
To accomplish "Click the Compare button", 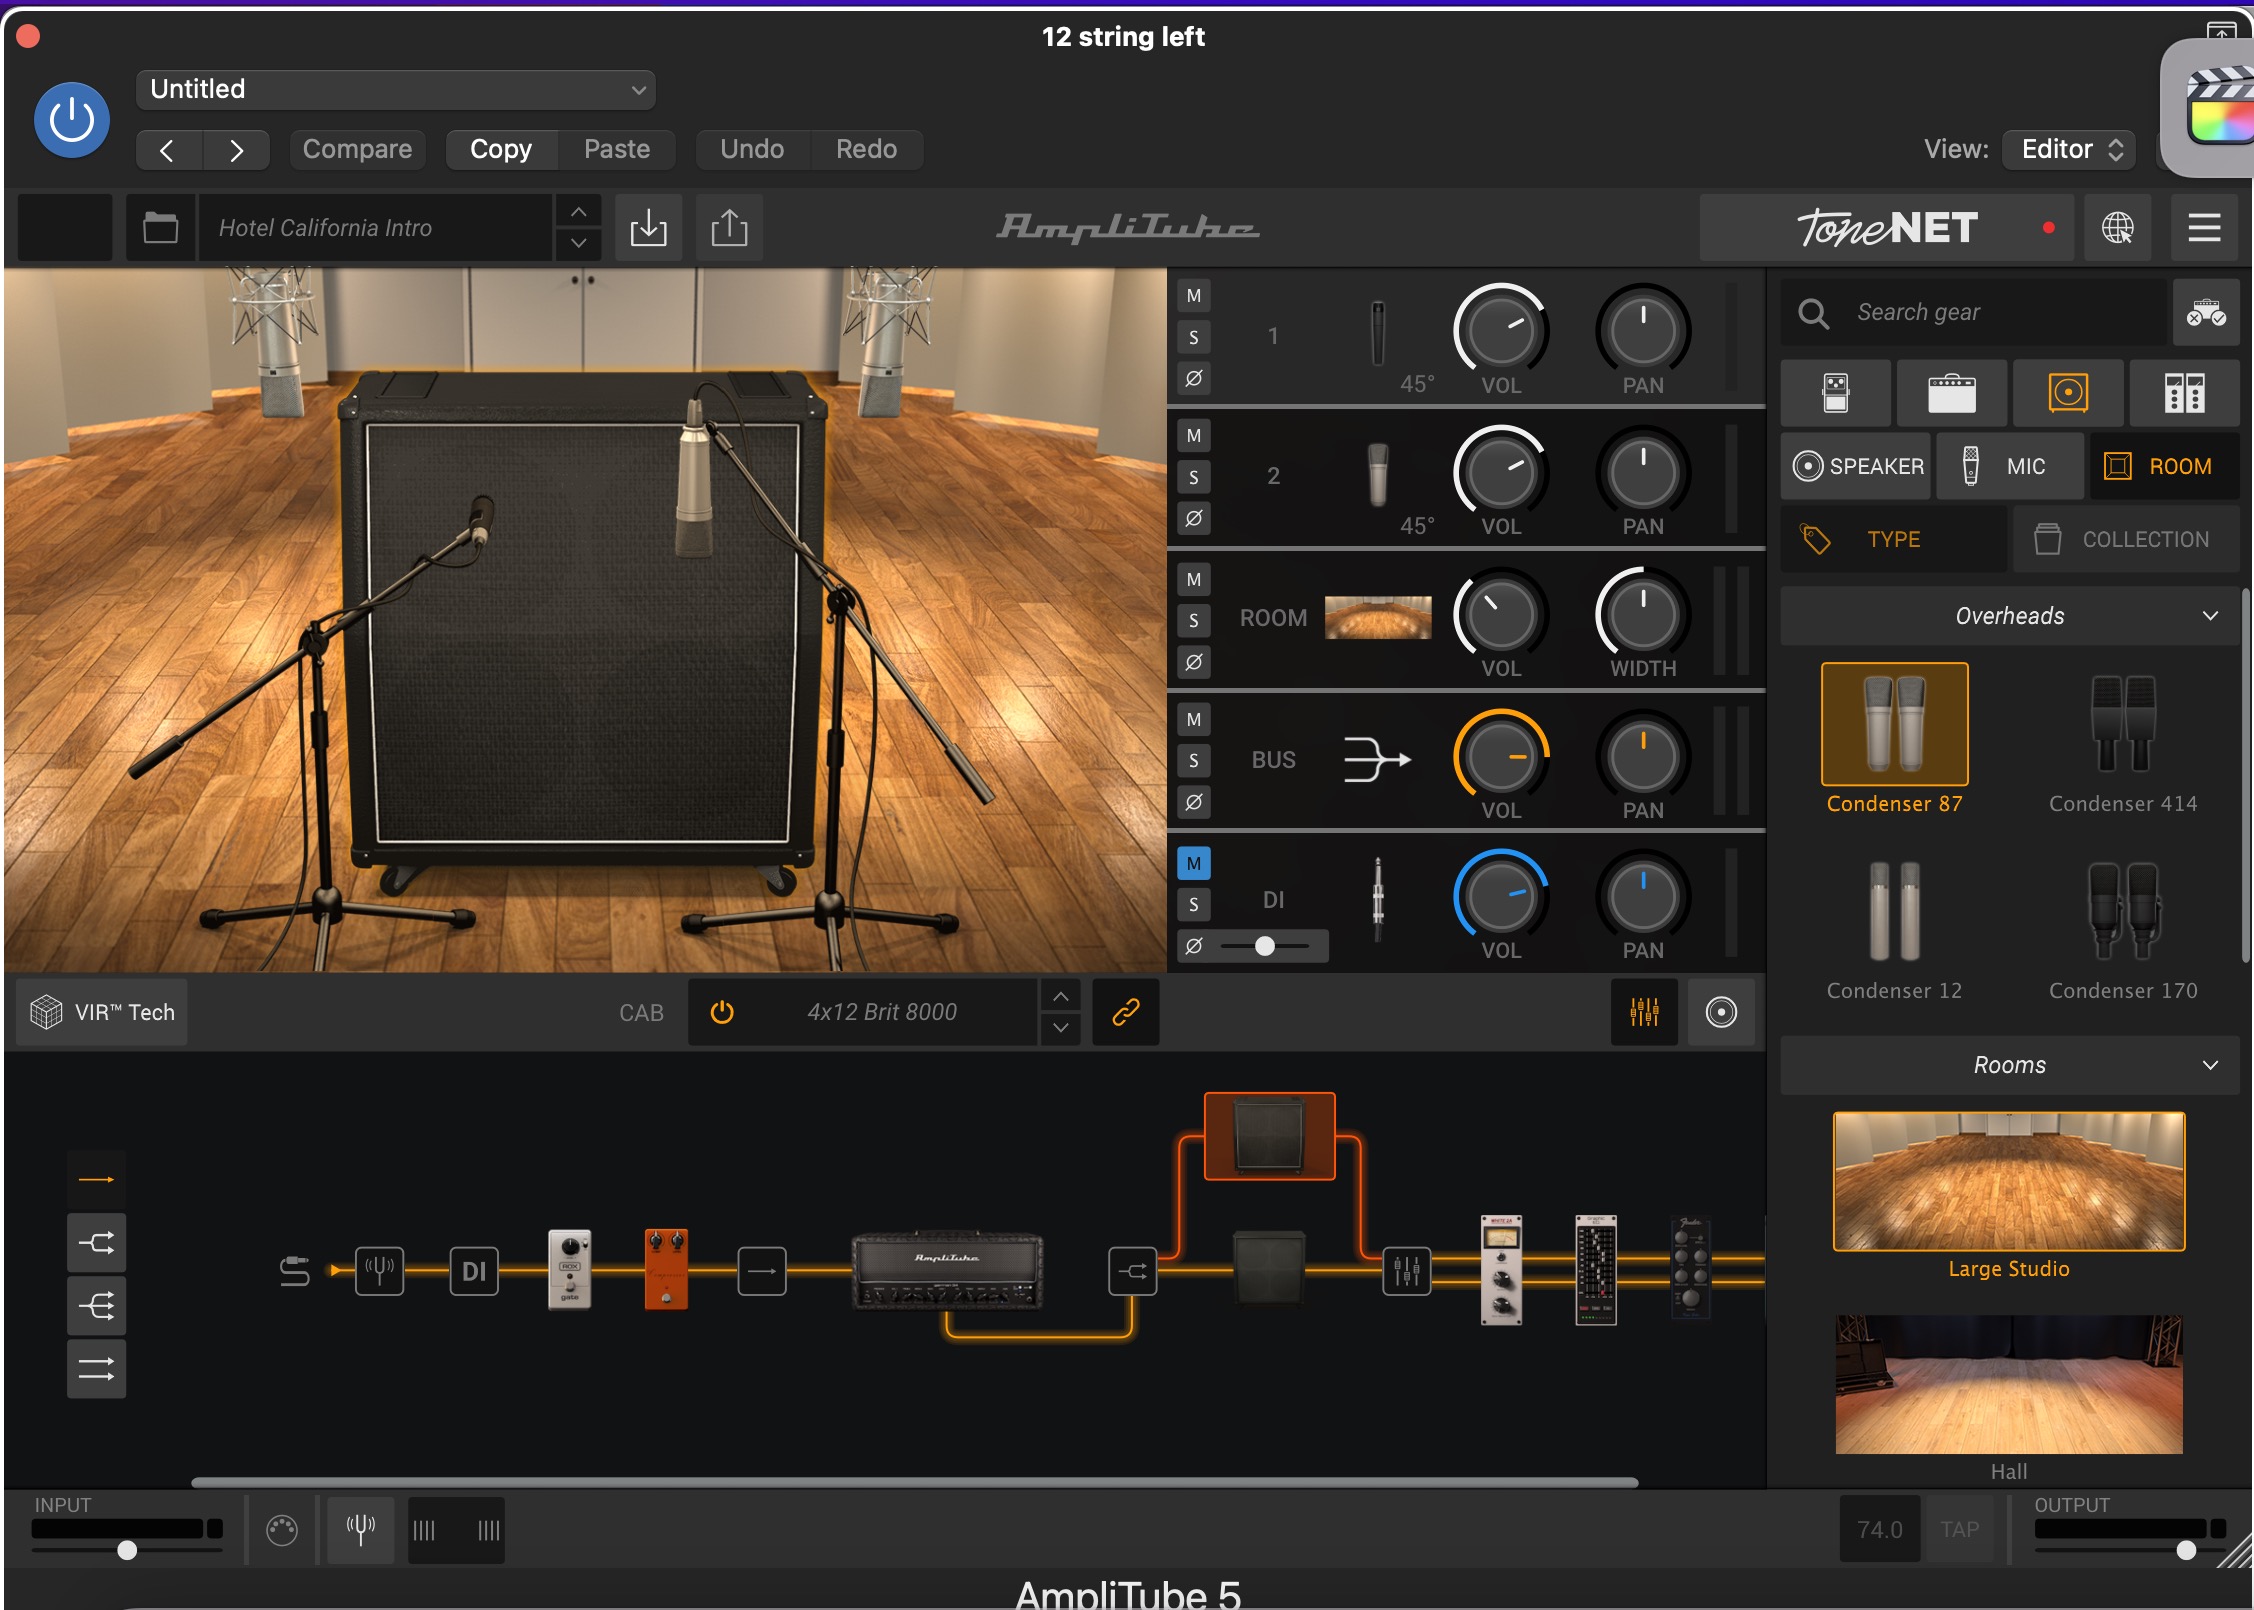I will (x=357, y=149).
